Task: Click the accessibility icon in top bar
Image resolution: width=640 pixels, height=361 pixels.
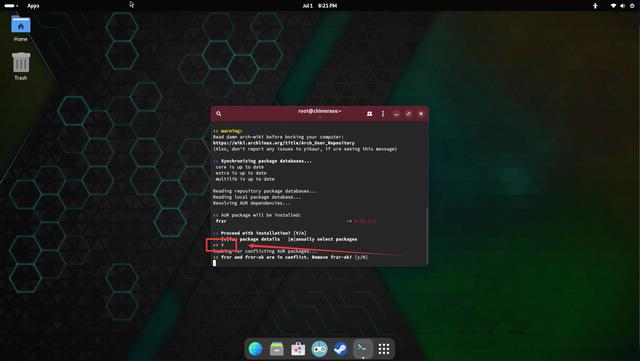Action: point(595,6)
